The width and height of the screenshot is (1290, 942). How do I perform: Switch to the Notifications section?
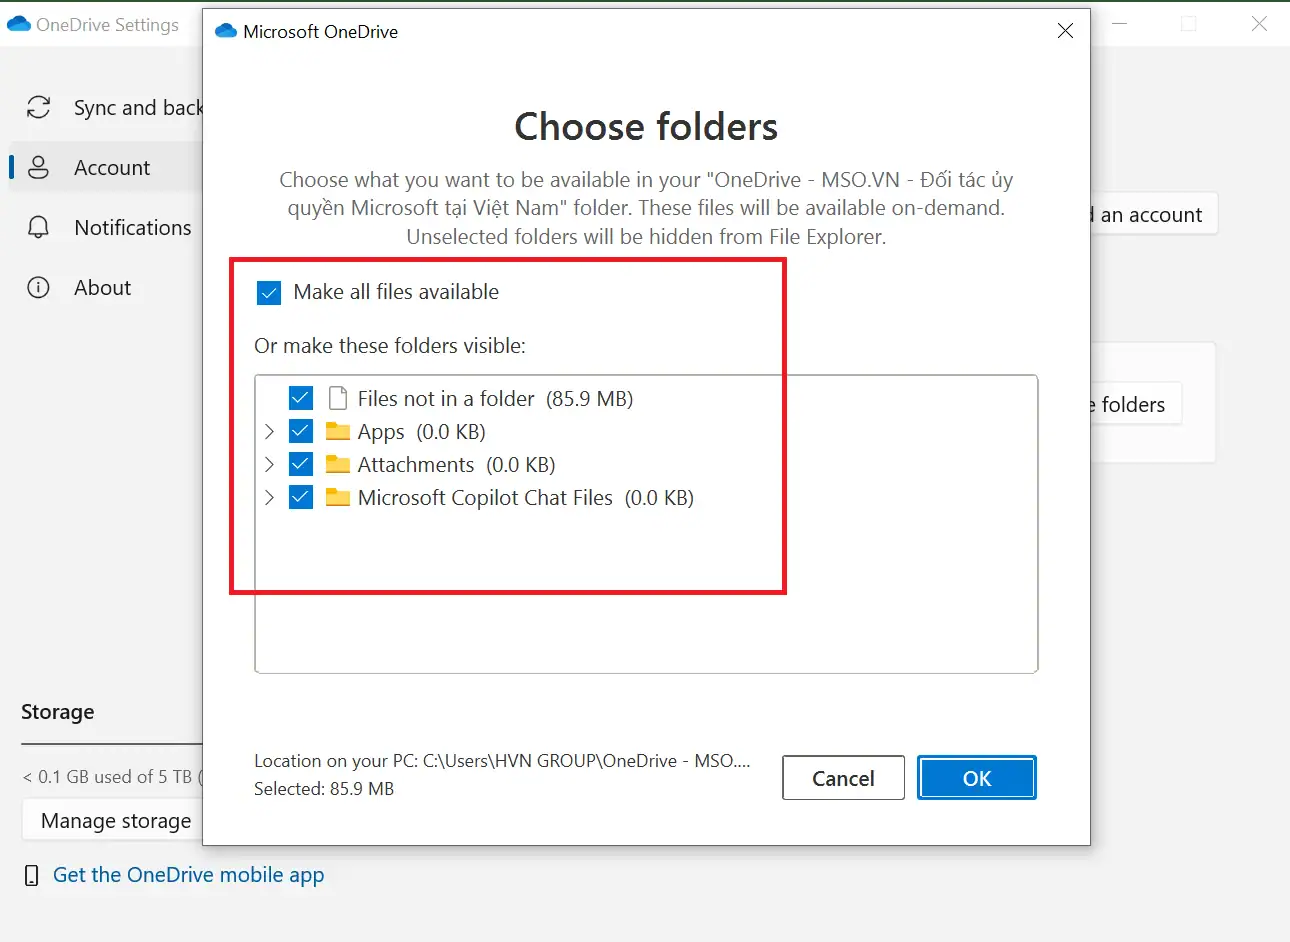coord(132,227)
